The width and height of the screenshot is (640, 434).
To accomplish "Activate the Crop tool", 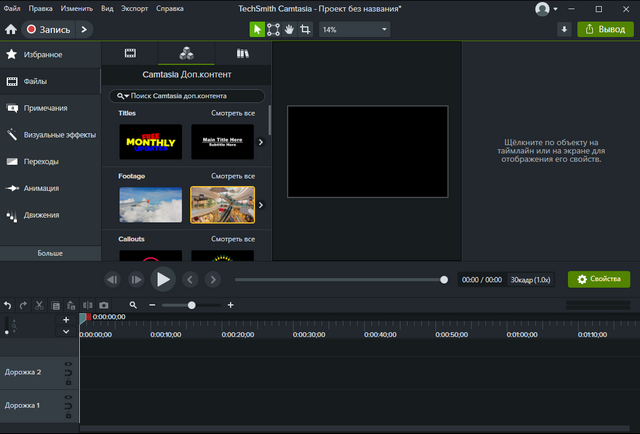I will 305,29.
